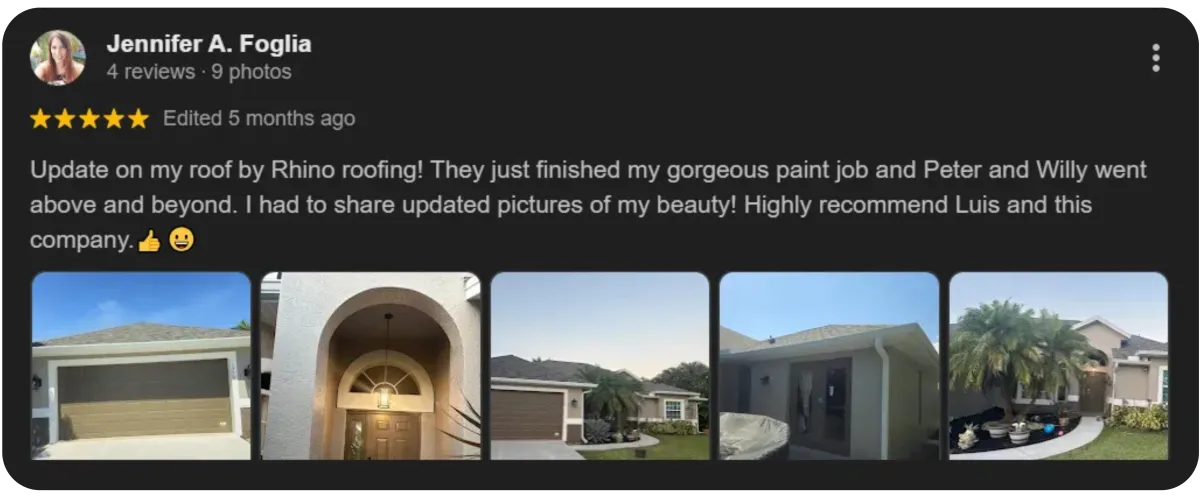Click the third yellow rating star
This screenshot has height=496, width=1200.
coord(89,119)
